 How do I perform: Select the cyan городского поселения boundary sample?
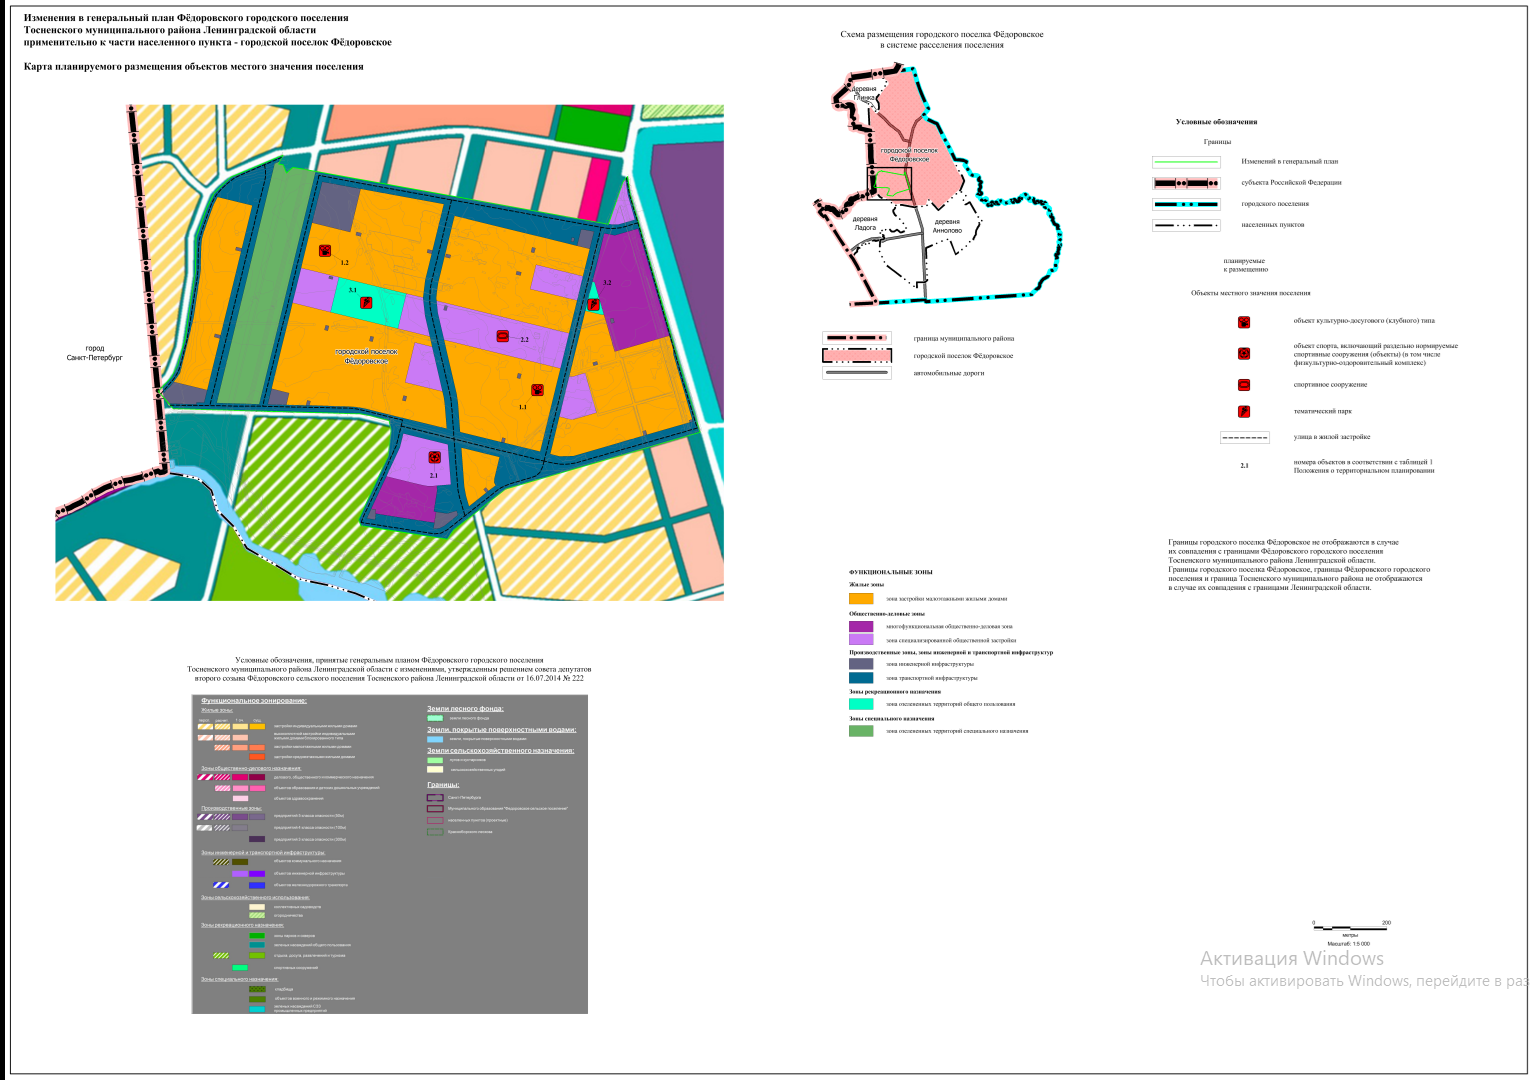point(1186,204)
